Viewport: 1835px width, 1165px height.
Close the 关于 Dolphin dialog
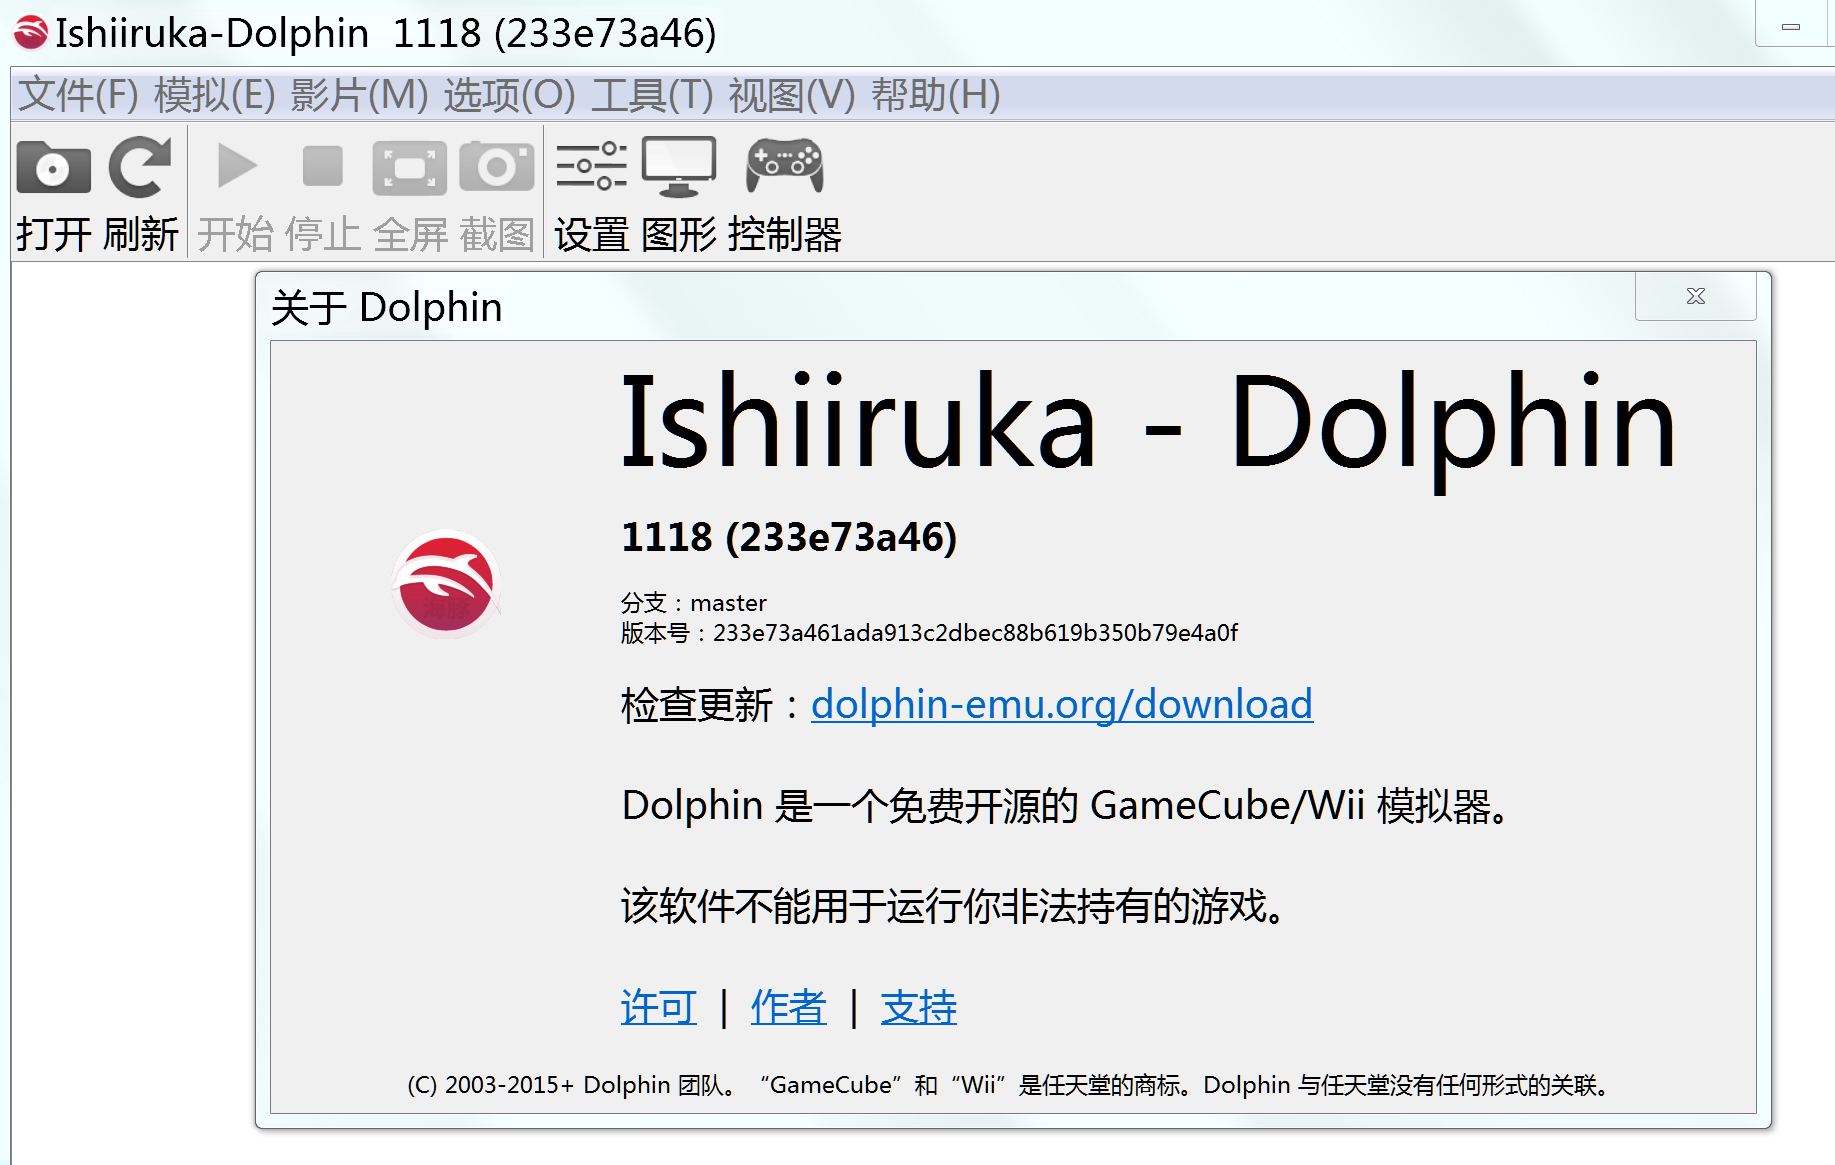click(1695, 296)
